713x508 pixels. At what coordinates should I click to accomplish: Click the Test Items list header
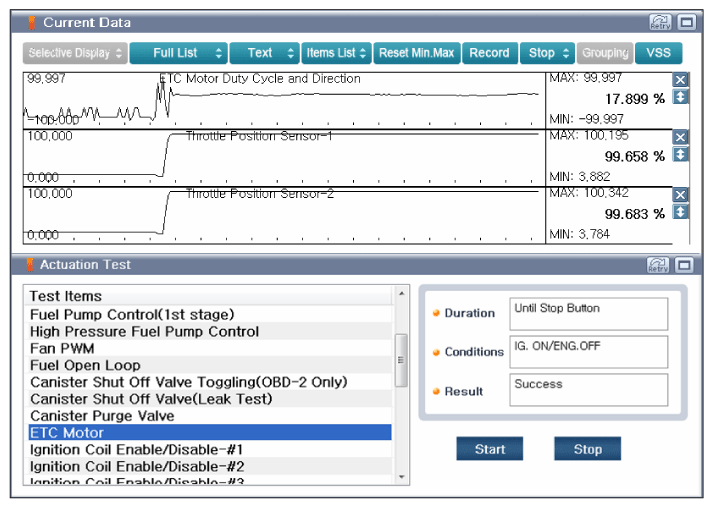[x=210, y=296]
